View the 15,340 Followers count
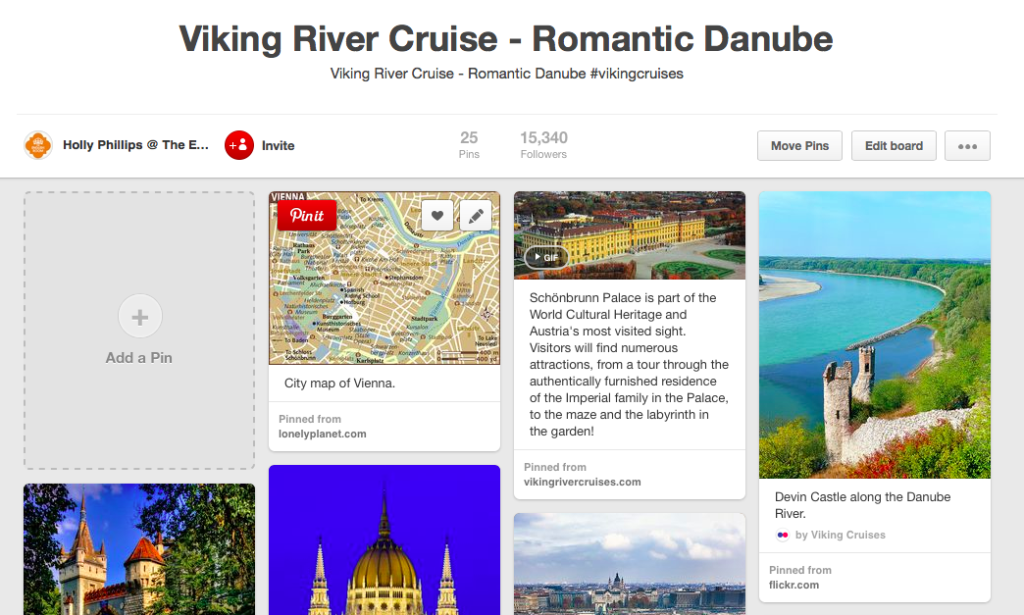The image size is (1024, 615). click(543, 145)
